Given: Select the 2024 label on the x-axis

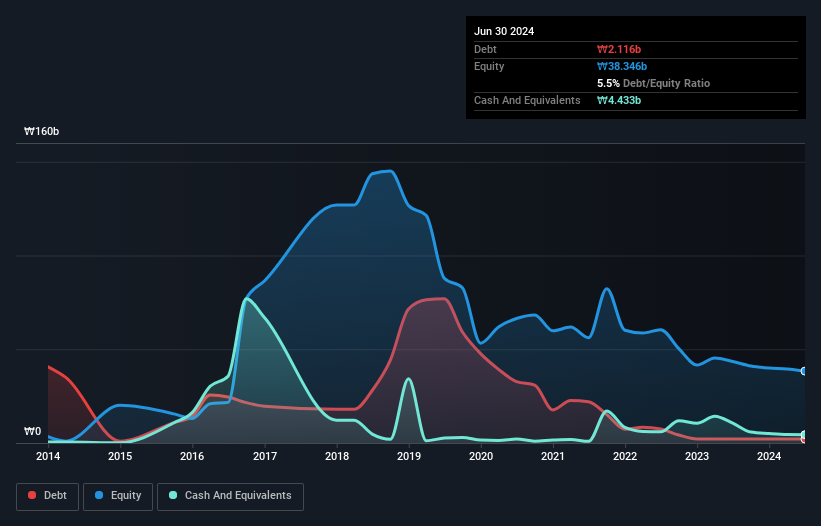Looking at the screenshot, I should click(769, 456).
